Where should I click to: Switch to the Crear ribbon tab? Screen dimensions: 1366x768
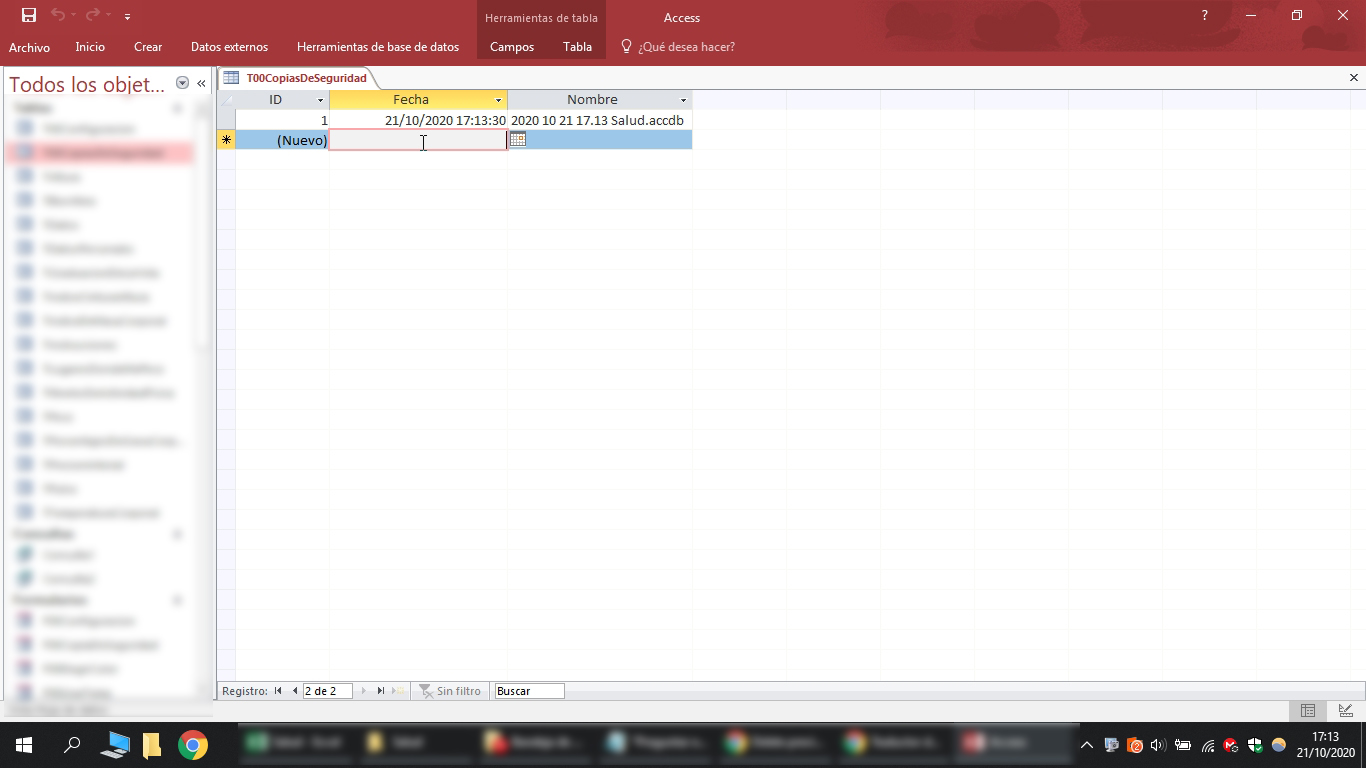point(148,47)
